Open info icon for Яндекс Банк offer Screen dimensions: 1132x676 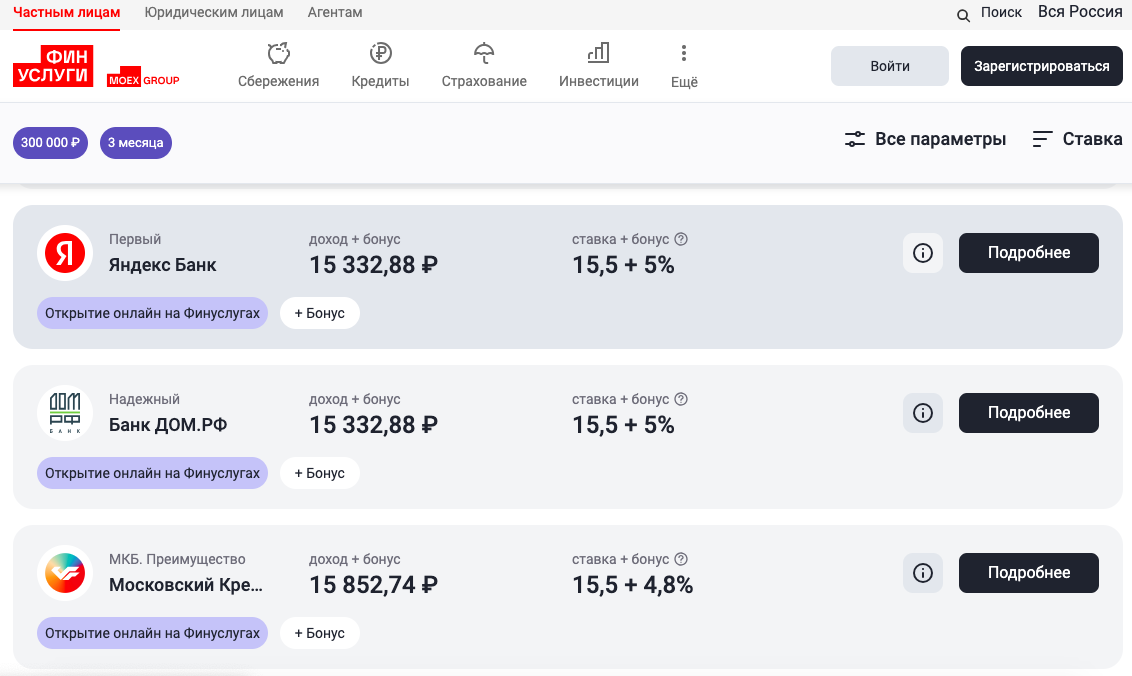(923, 253)
